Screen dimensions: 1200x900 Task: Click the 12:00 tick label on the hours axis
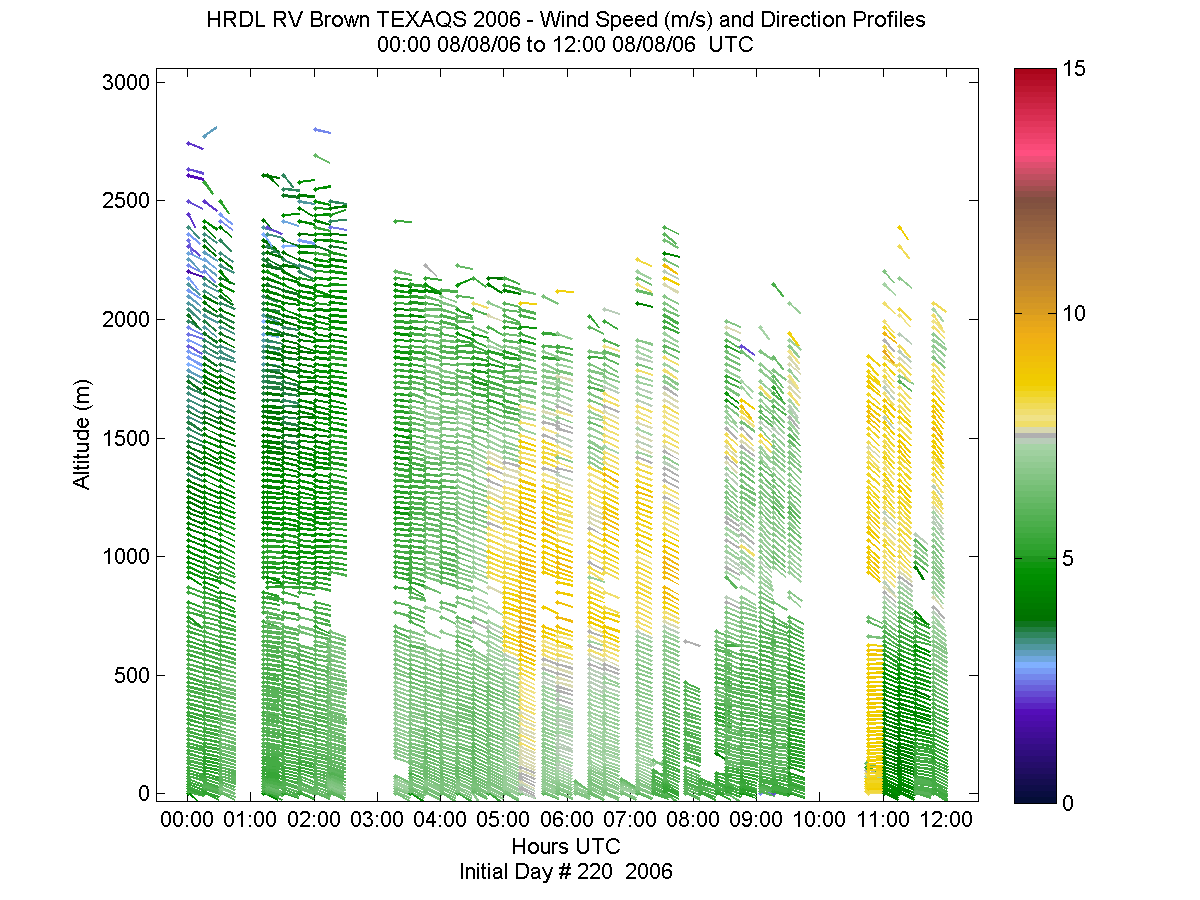coord(946,820)
